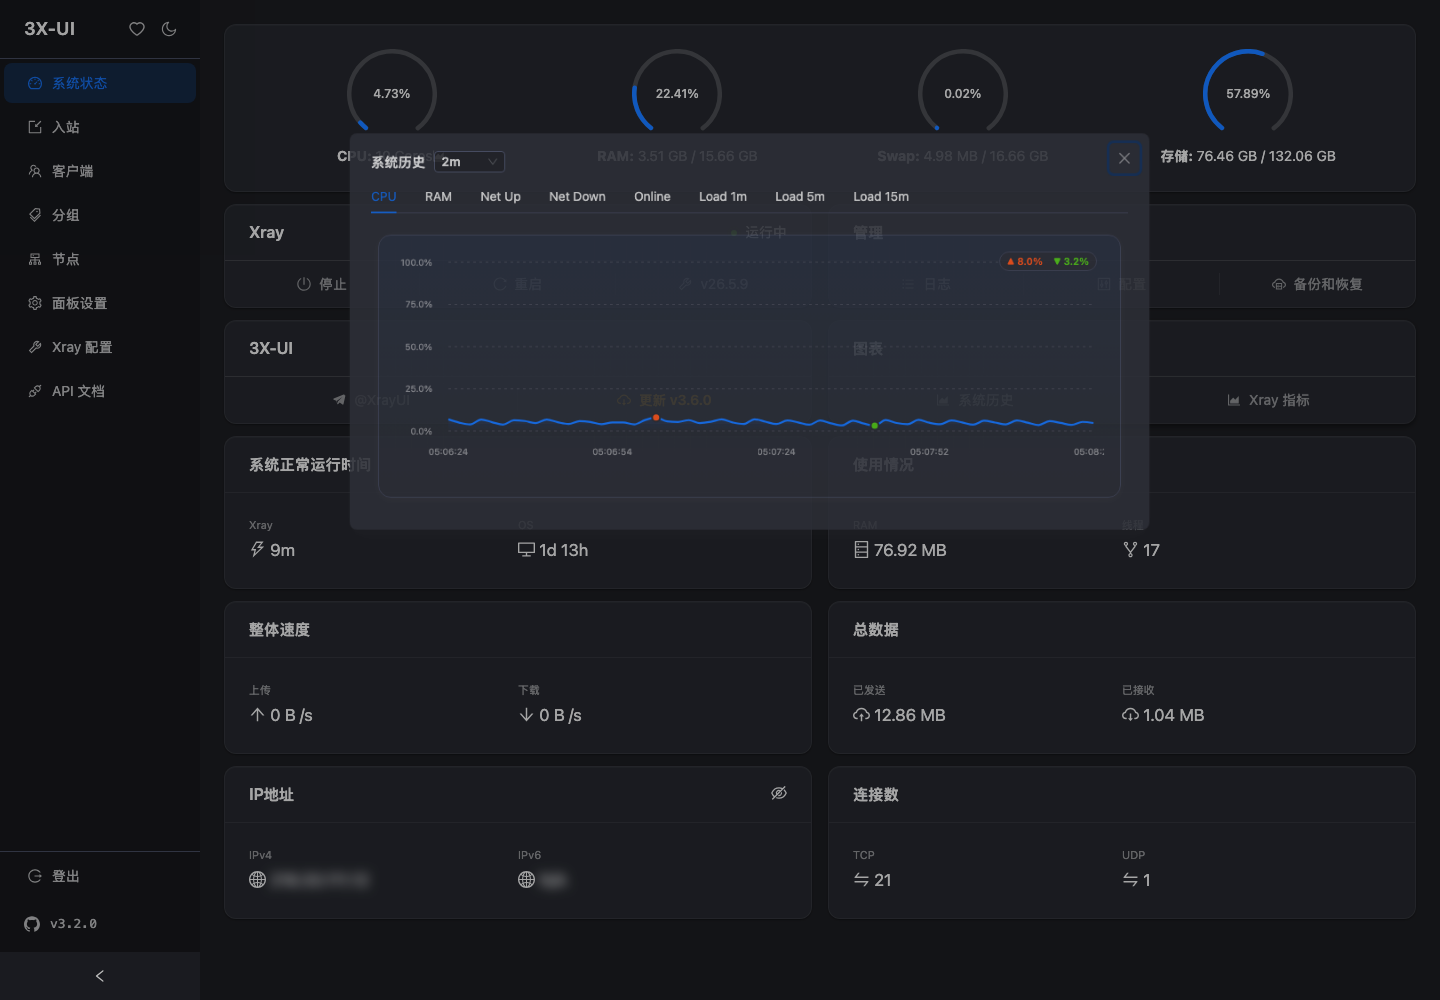This screenshot has width=1440, height=1000.
Task: Click the IPv4 globe icon
Action: coord(258,880)
